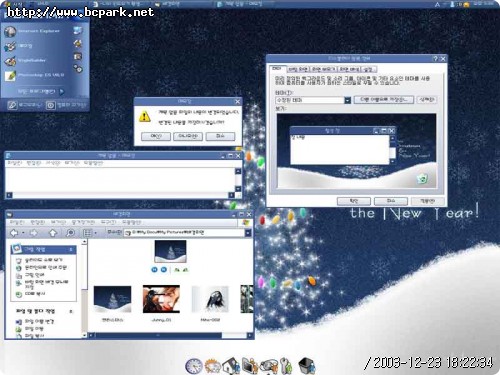Click the Log Off button in start menu
Viewport: 500px width, 375px height.
pos(25,105)
